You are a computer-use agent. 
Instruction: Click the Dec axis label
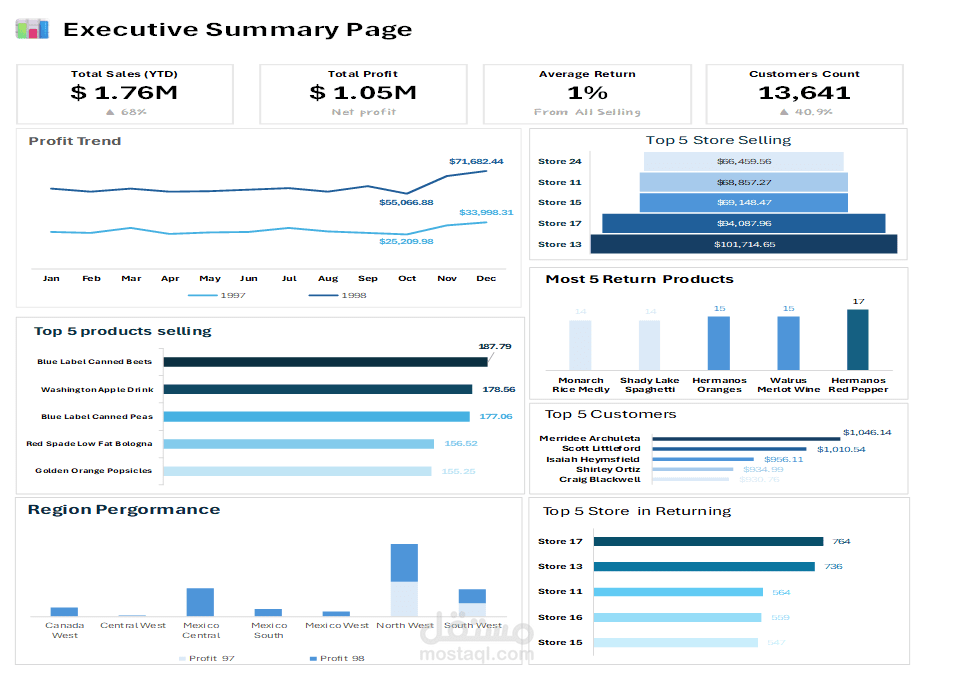coord(486,278)
